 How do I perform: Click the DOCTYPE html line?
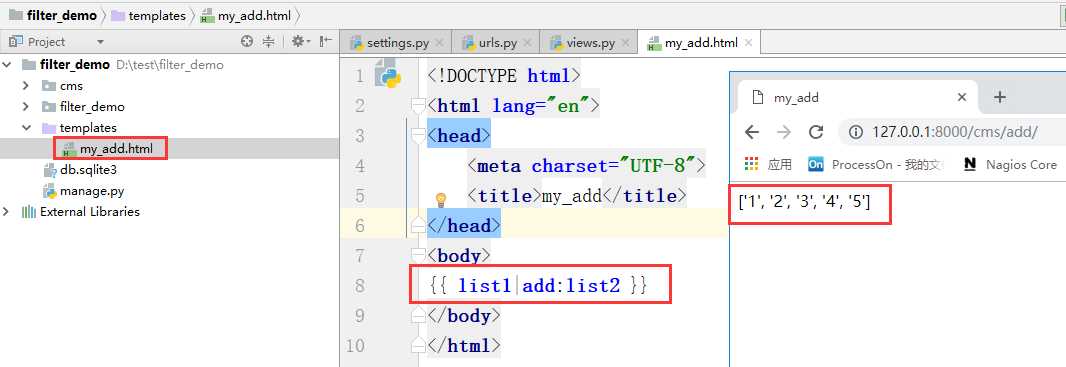click(x=504, y=75)
